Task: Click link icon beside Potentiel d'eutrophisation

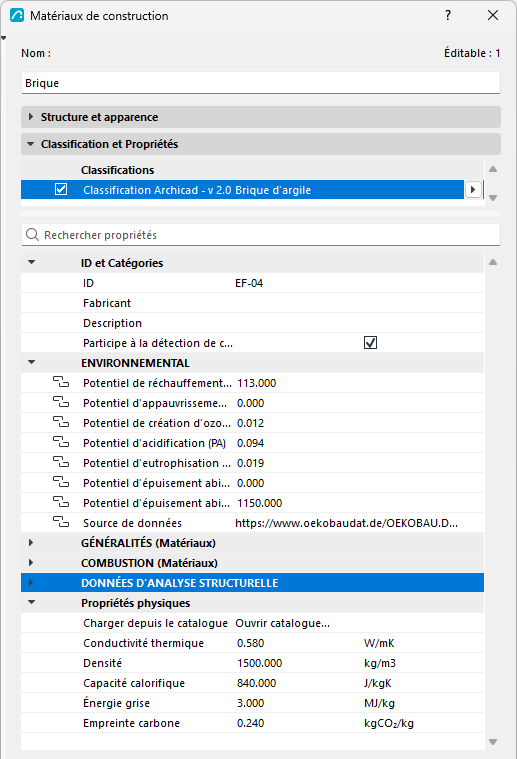Action: (x=61, y=462)
